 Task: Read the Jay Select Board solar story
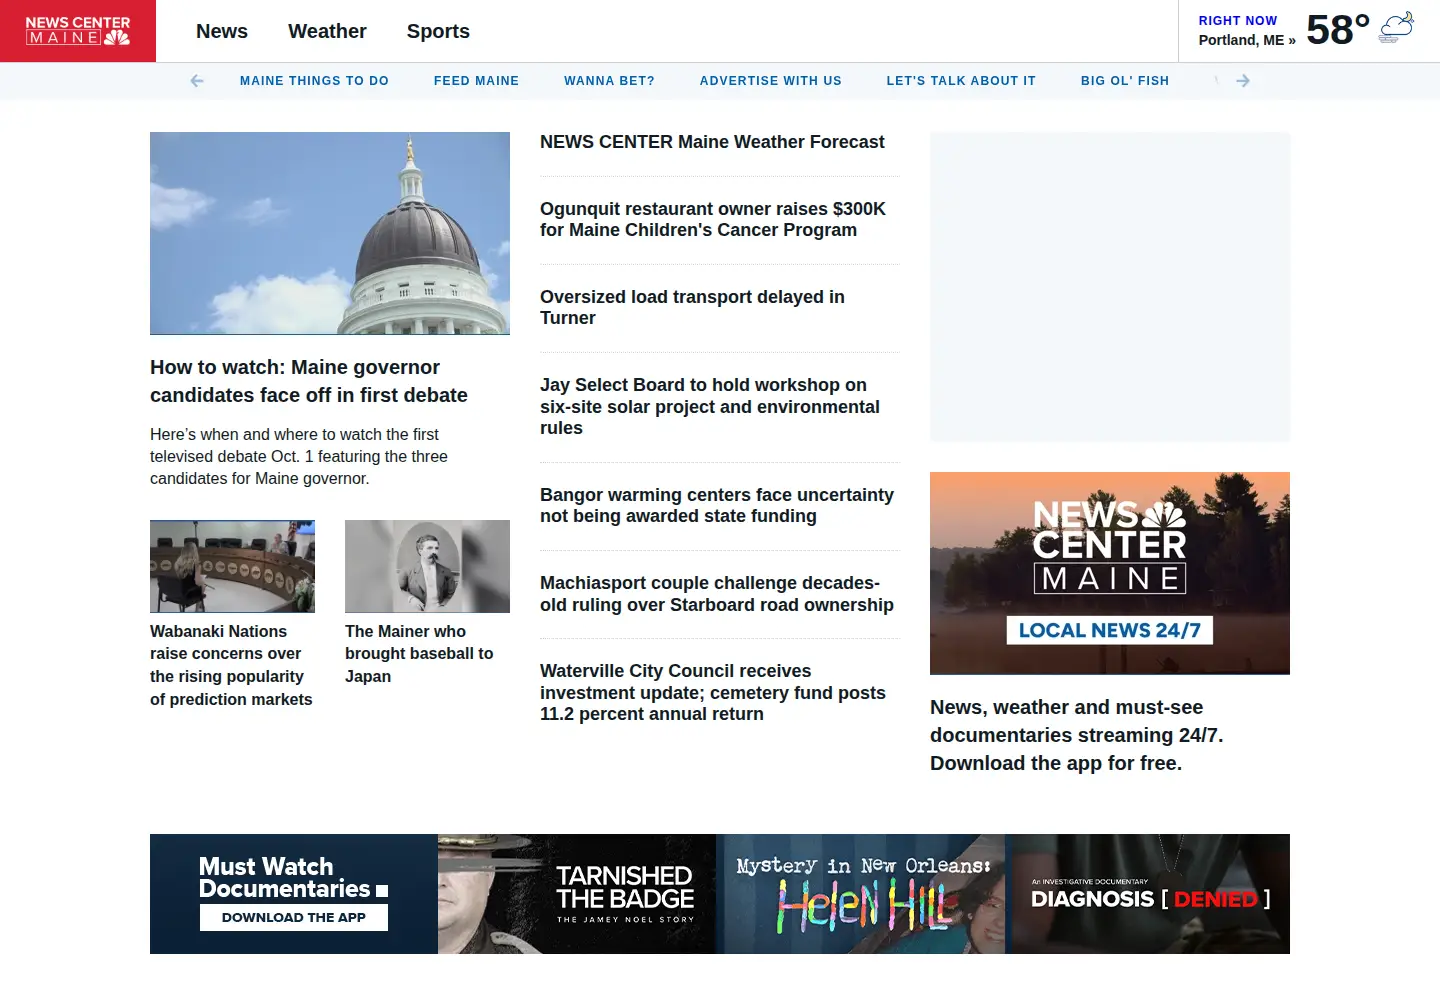pyautogui.click(x=710, y=406)
